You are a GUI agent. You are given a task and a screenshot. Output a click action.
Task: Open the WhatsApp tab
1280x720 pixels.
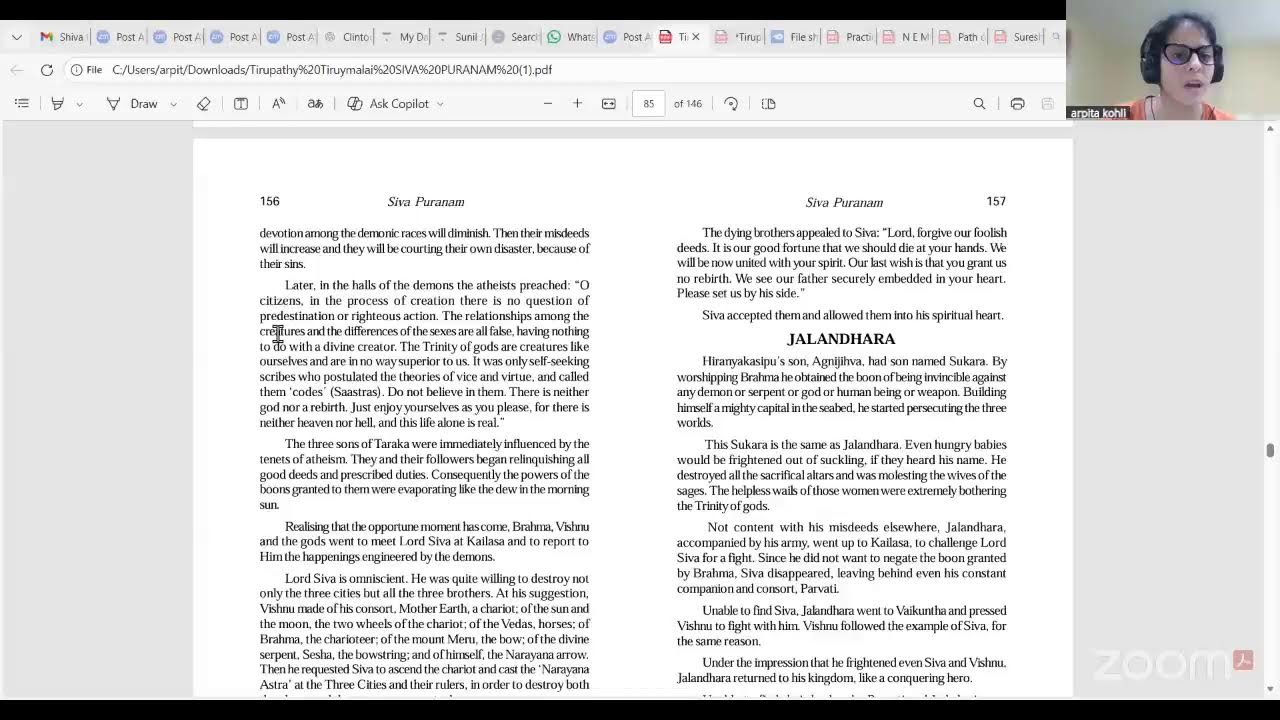[x=572, y=37]
